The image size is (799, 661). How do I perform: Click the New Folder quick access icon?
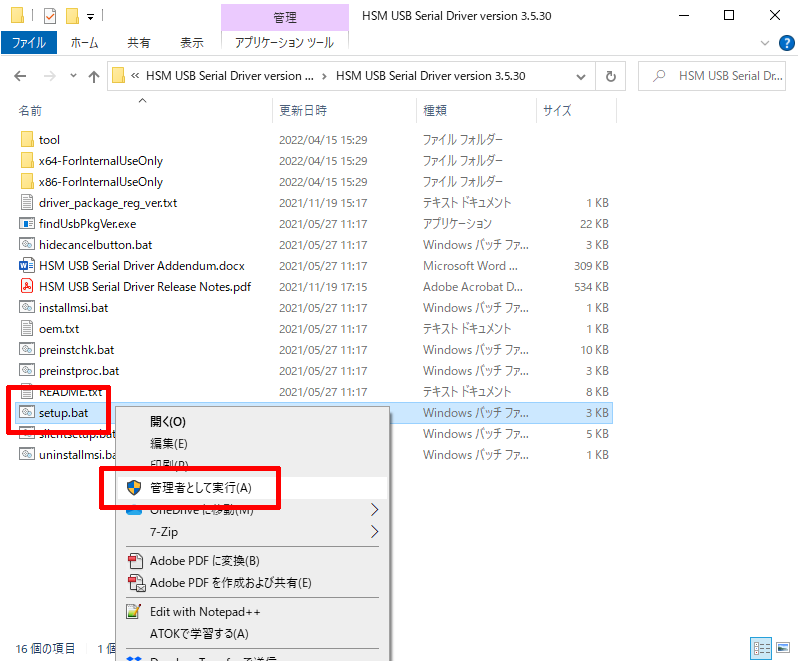point(72,16)
